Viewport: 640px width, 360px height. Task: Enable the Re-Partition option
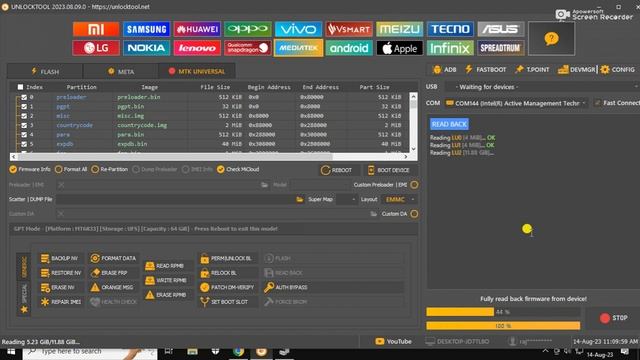point(109,169)
